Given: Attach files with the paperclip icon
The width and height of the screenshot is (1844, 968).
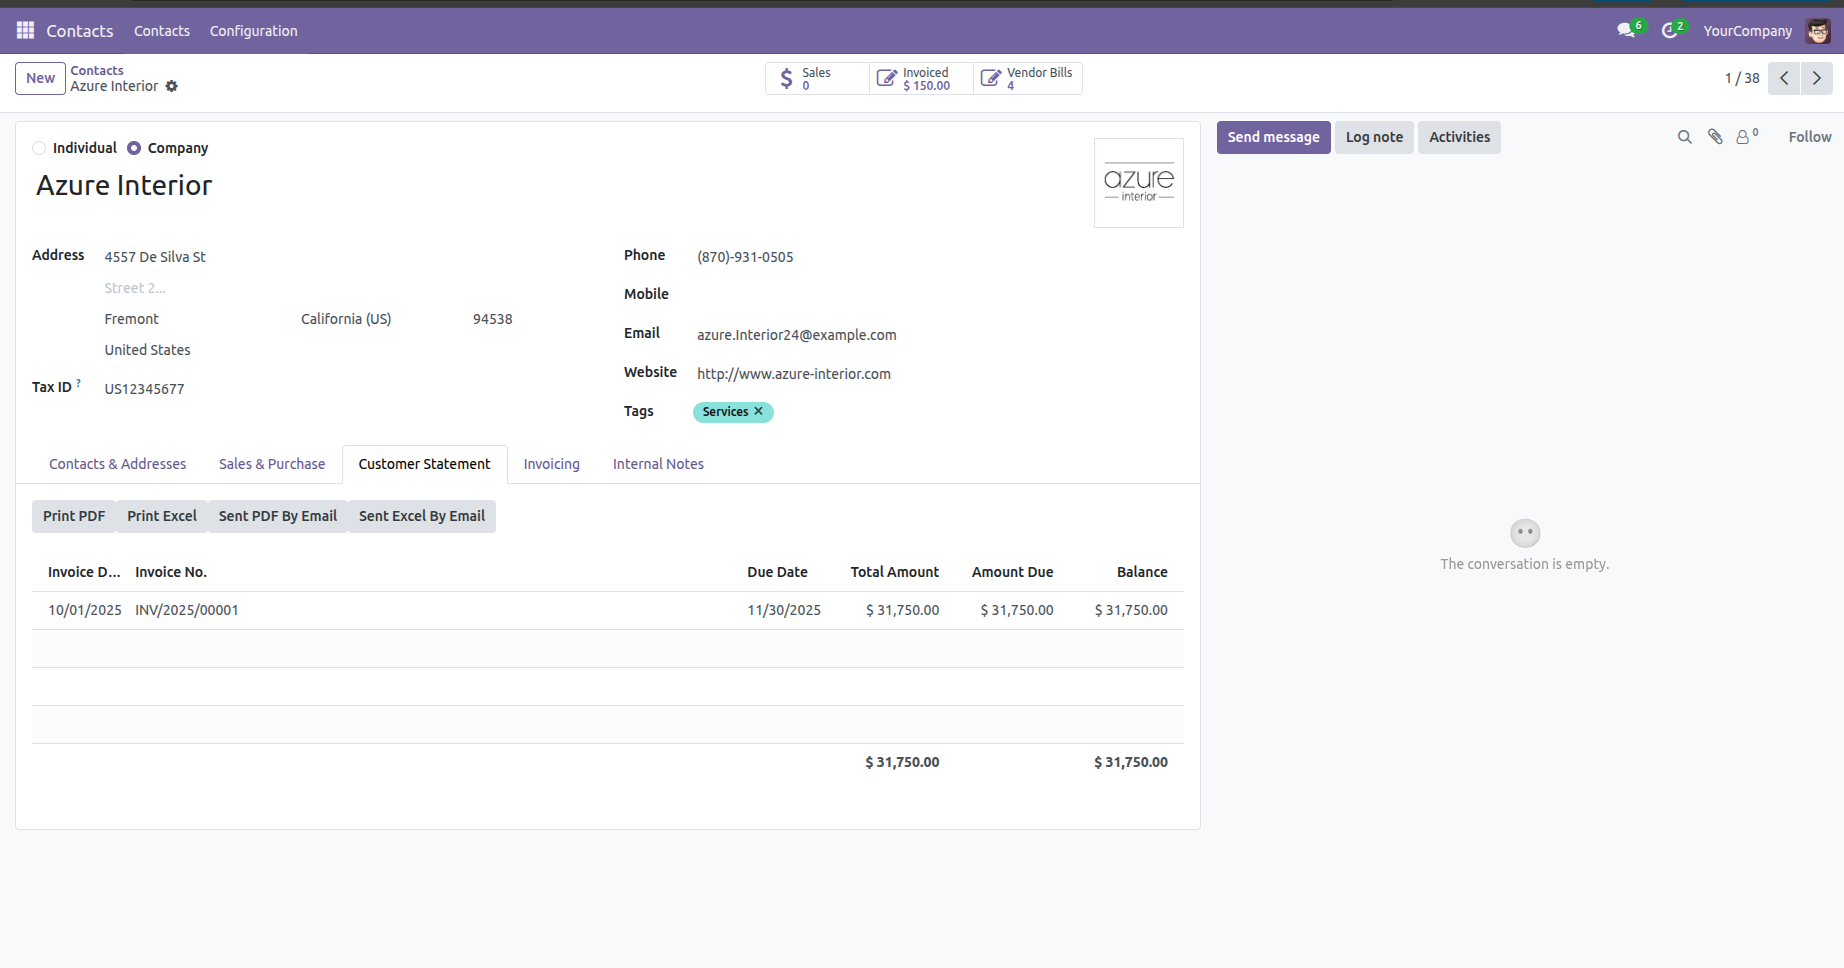Looking at the screenshot, I should [x=1715, y=137].
